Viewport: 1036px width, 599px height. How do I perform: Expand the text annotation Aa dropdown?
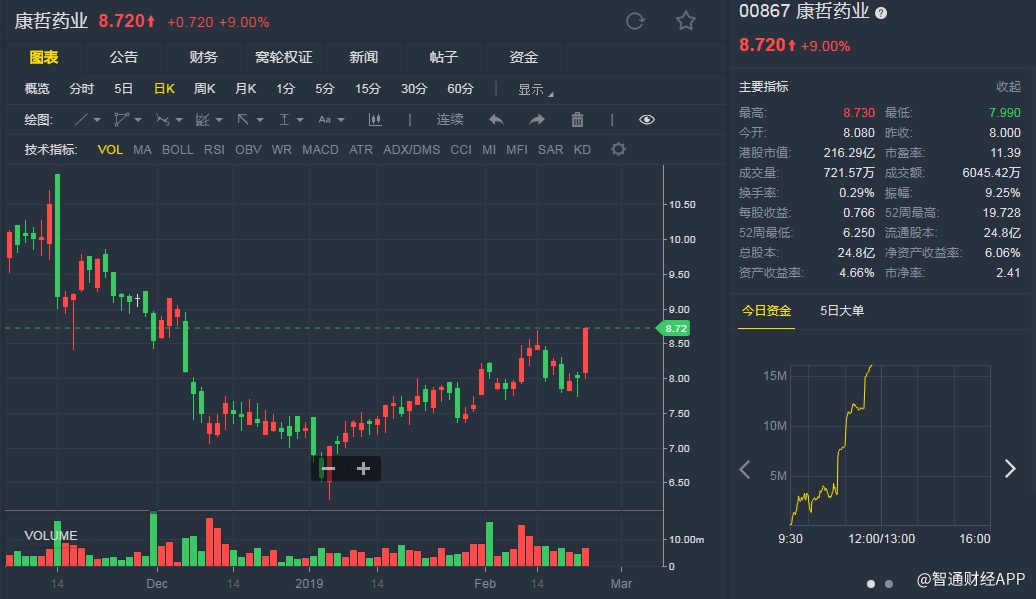pyautogui.click(x=331, y=120)
